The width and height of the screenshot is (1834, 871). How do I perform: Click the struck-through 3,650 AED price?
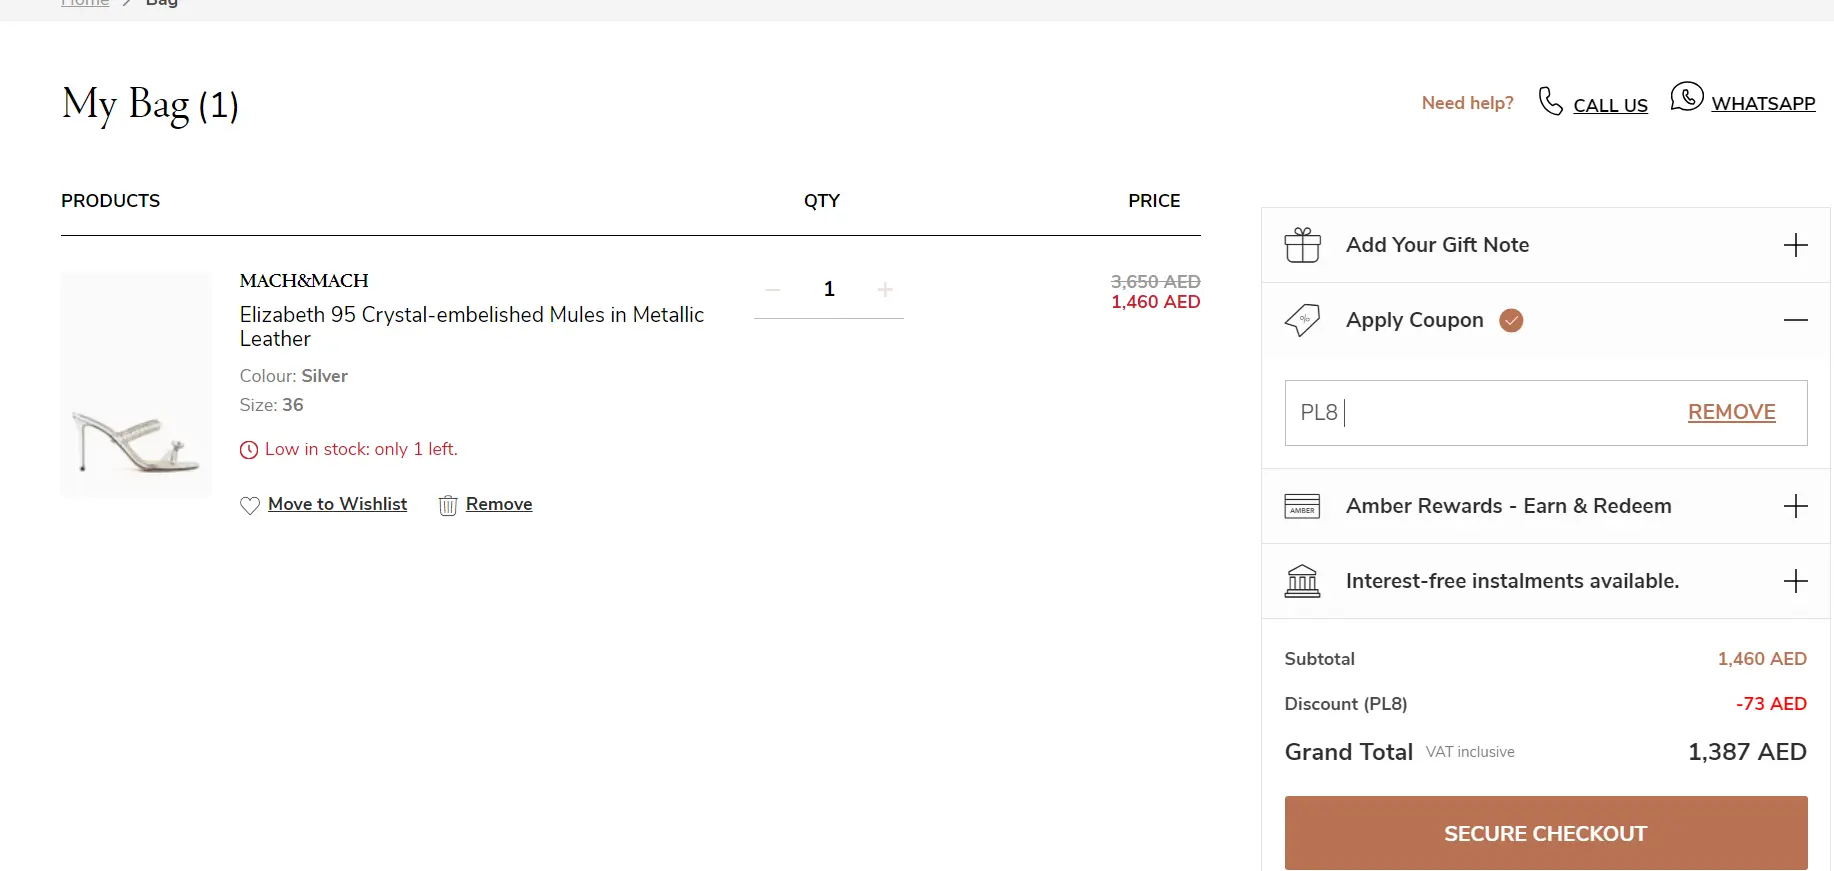pyautogui.click(x=1155, y=282)
